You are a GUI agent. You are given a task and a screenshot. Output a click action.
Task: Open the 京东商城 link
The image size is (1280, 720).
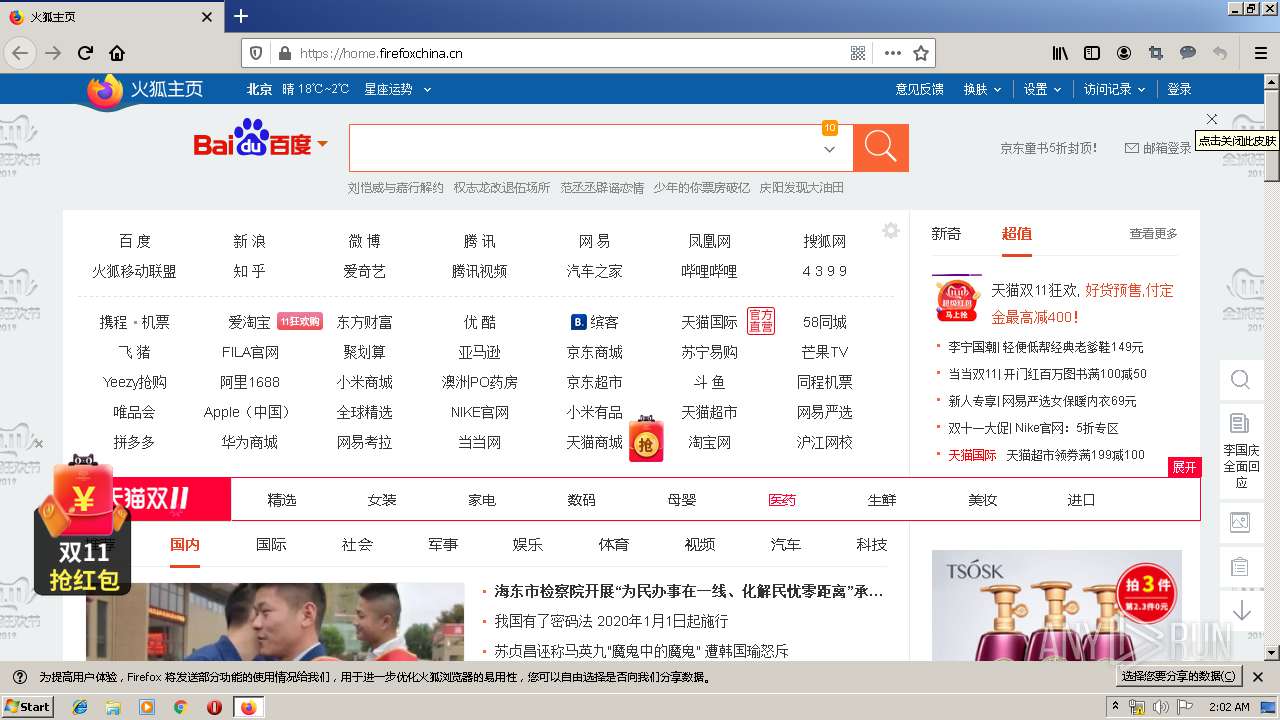click(x=595, y=352)
